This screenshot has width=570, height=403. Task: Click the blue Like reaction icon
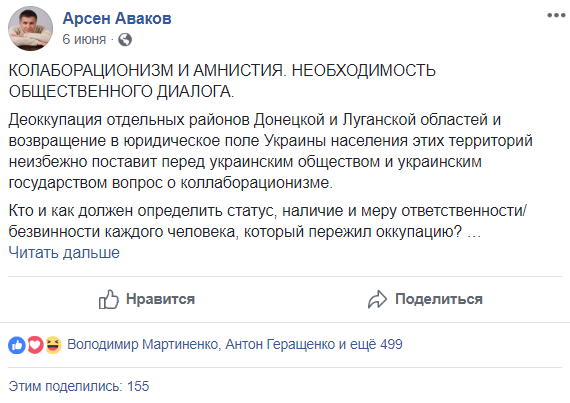17,345
